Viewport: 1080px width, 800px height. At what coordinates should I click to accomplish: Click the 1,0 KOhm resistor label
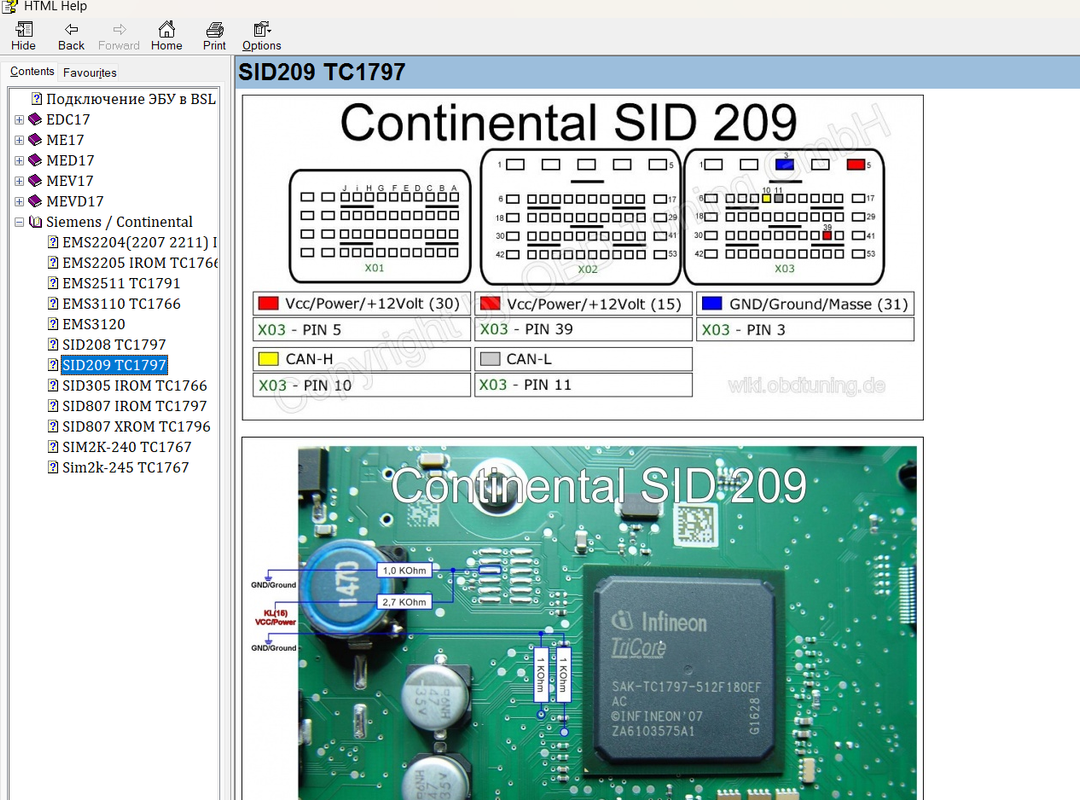point(404,571)
